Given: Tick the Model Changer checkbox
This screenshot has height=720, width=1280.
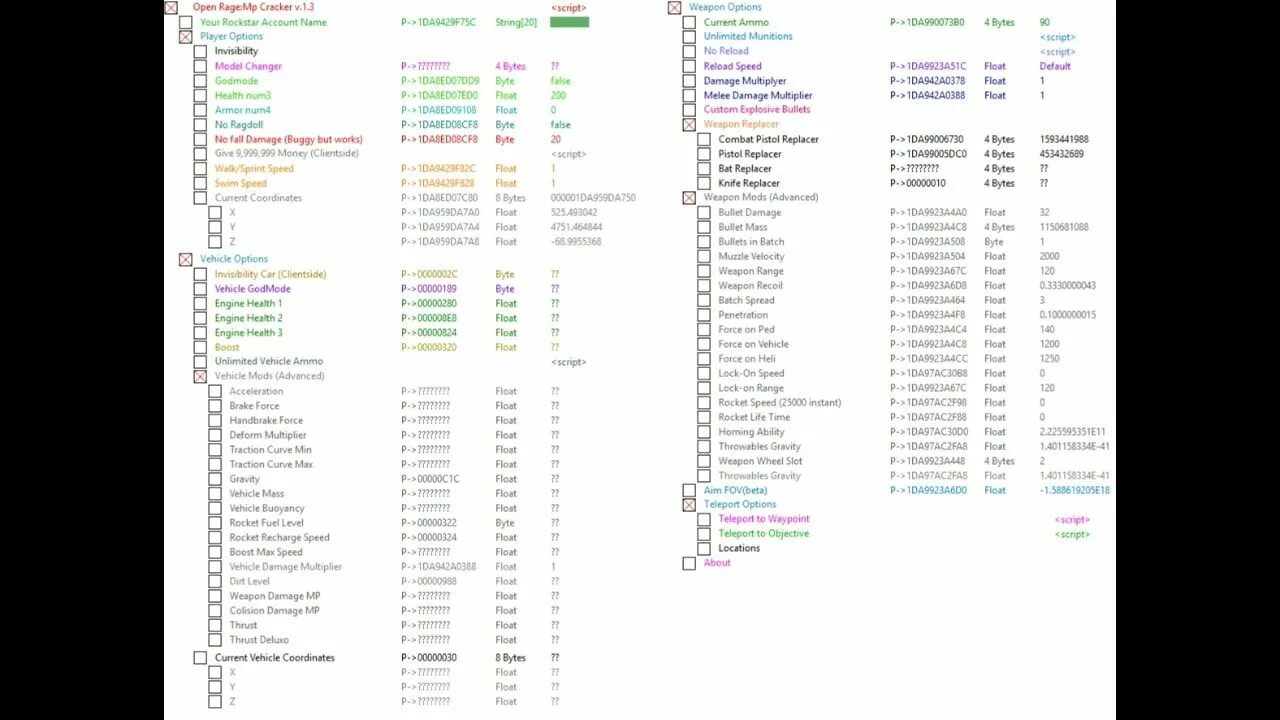Looking at the screenshot, I should point(201,66).
